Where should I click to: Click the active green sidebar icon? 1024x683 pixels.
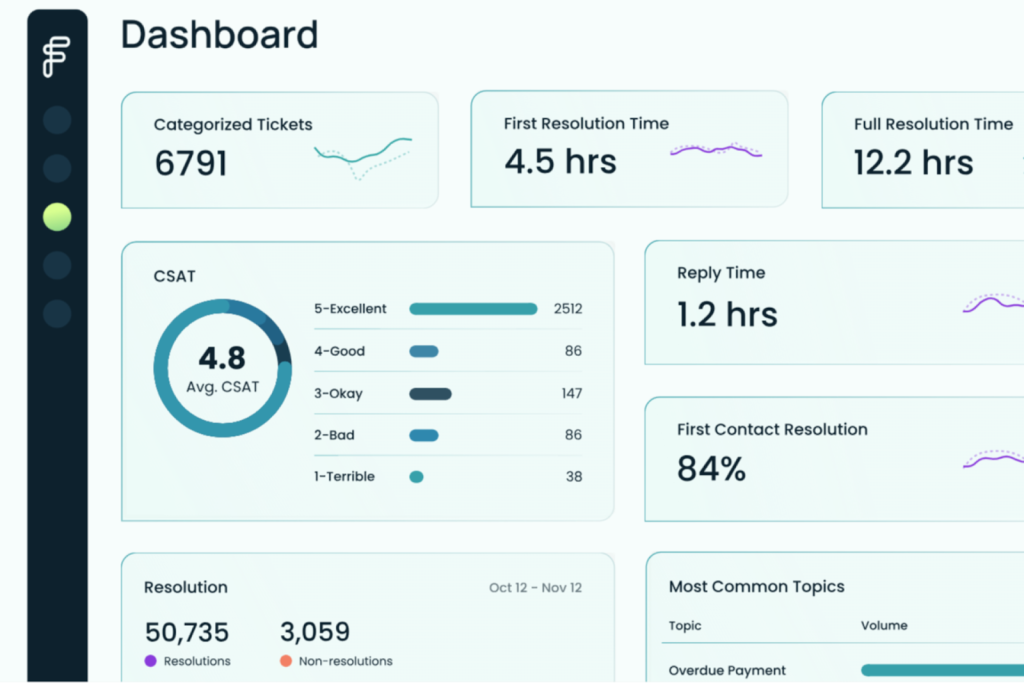[x=56, y=215]
